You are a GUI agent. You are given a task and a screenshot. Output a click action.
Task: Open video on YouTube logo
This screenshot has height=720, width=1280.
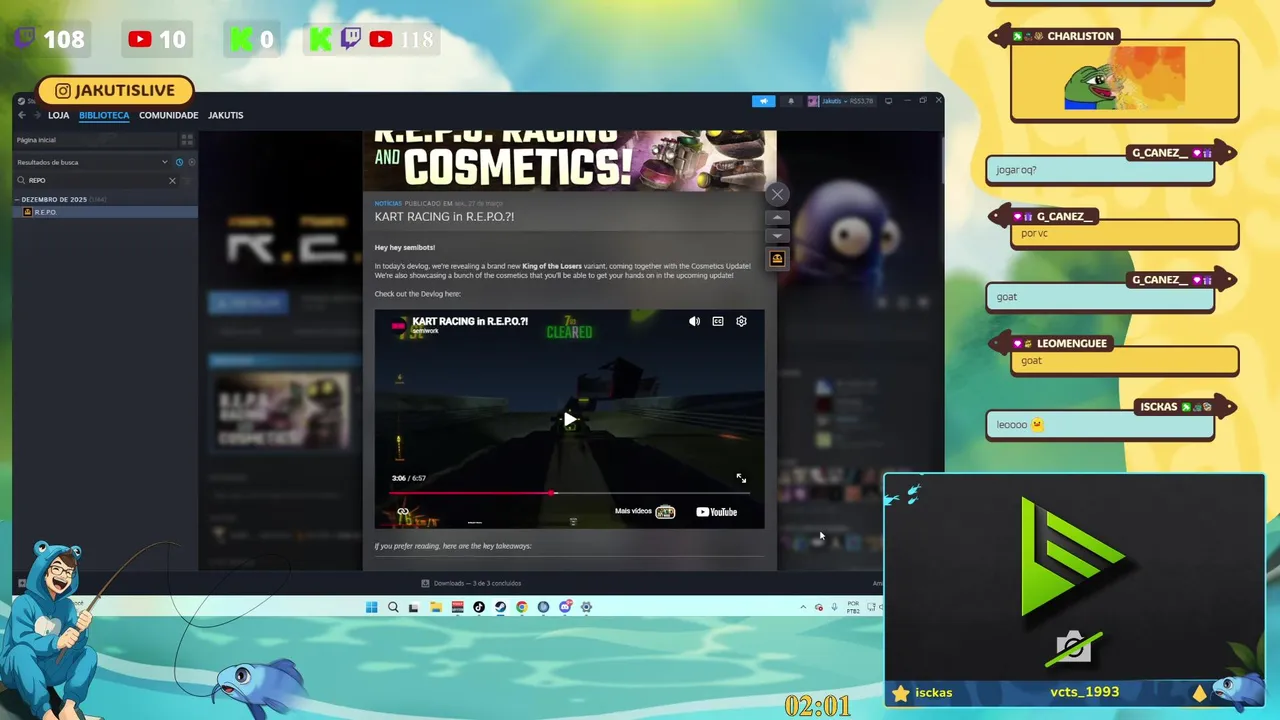click(717, 512)
